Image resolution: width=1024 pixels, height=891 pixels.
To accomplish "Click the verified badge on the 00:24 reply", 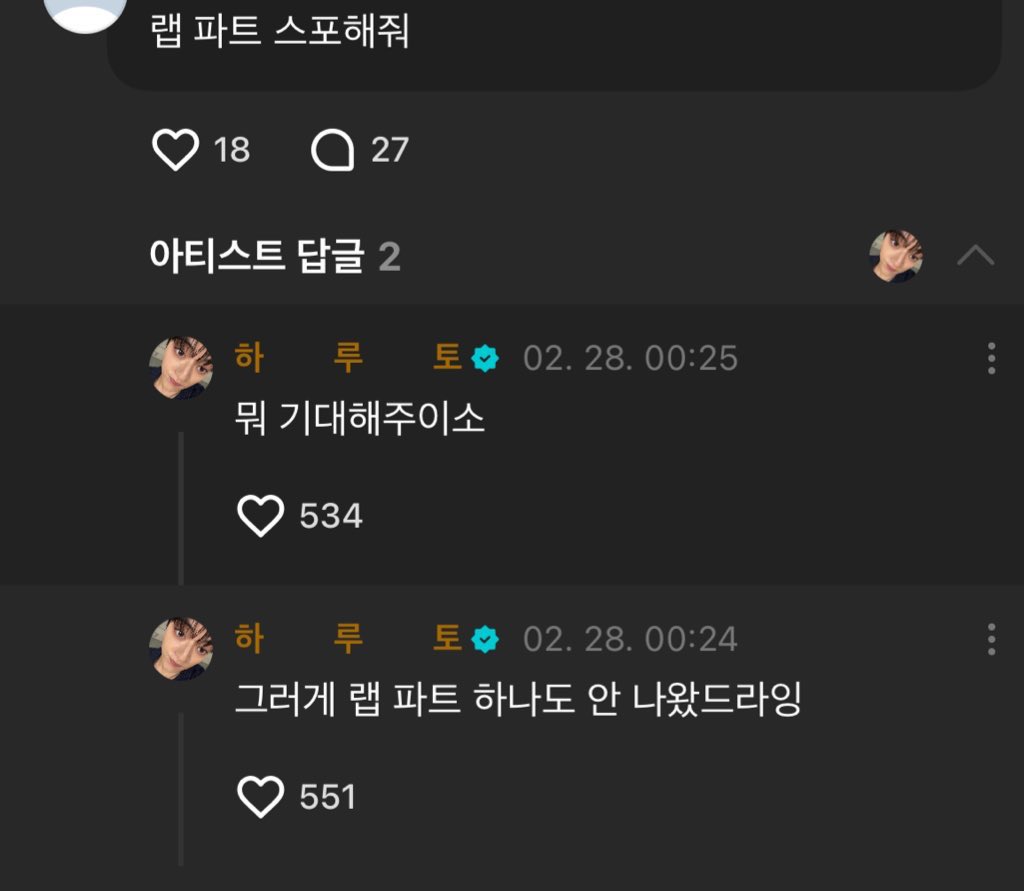I will 486,640.
